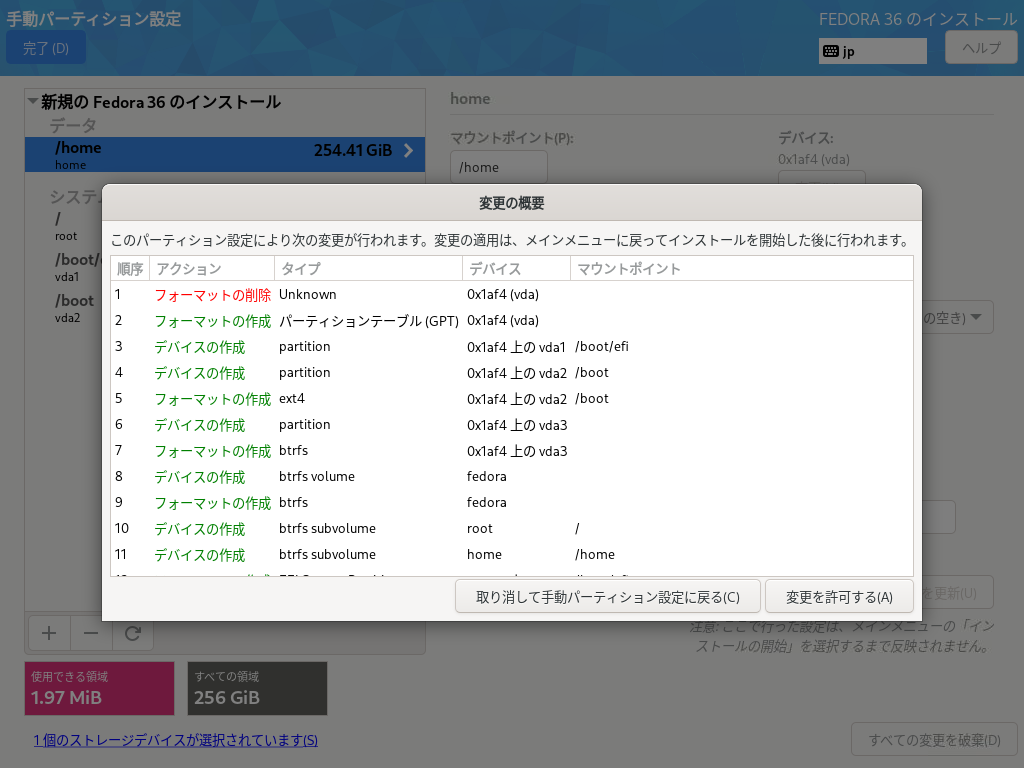The width and height of the screenshot is (1024, 768).
Task: Select row 8 btrfs volume fedora
Action: [x=512, y=477]
